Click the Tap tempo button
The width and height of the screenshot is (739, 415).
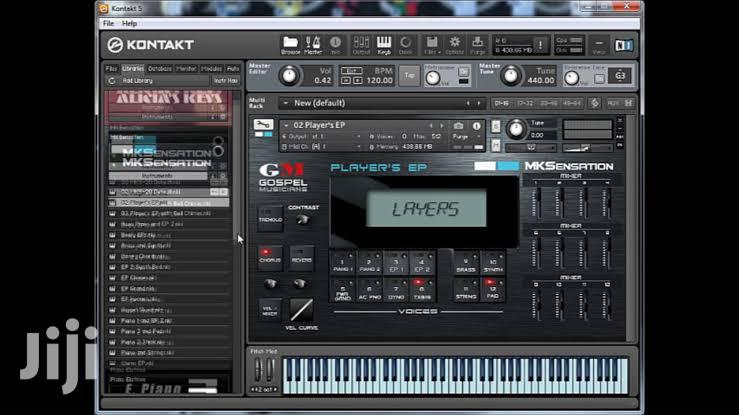pos(410,75)
